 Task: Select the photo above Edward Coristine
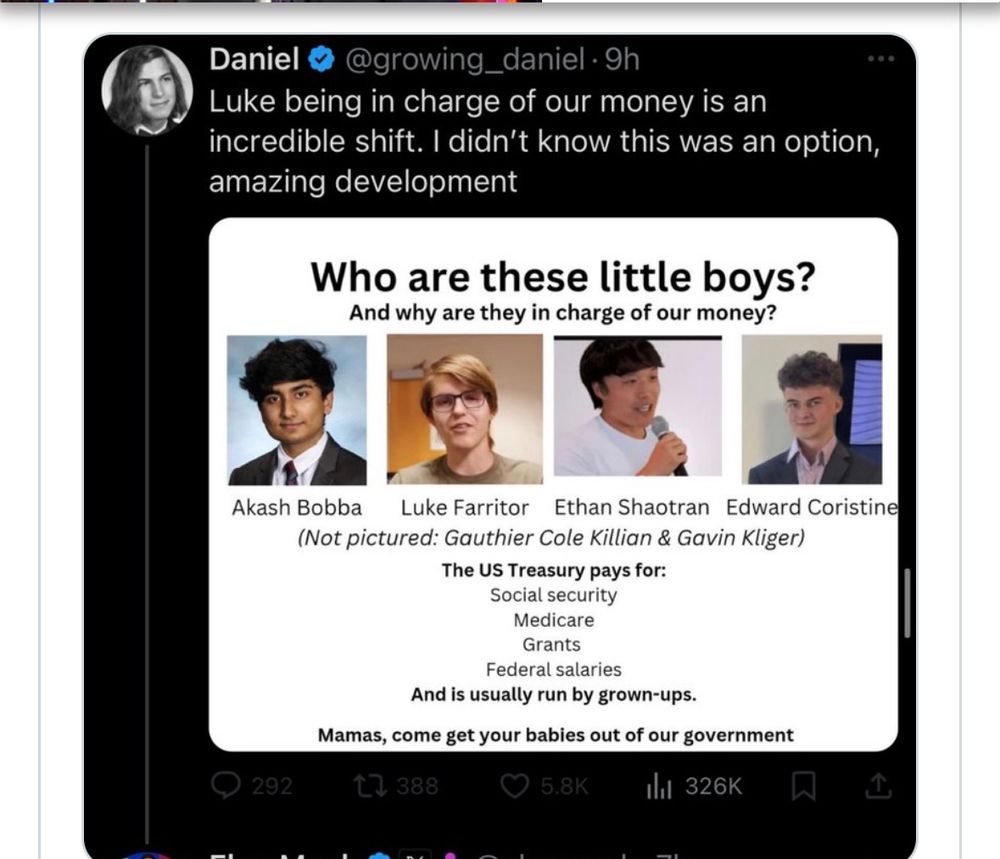[x=812, y=410]
